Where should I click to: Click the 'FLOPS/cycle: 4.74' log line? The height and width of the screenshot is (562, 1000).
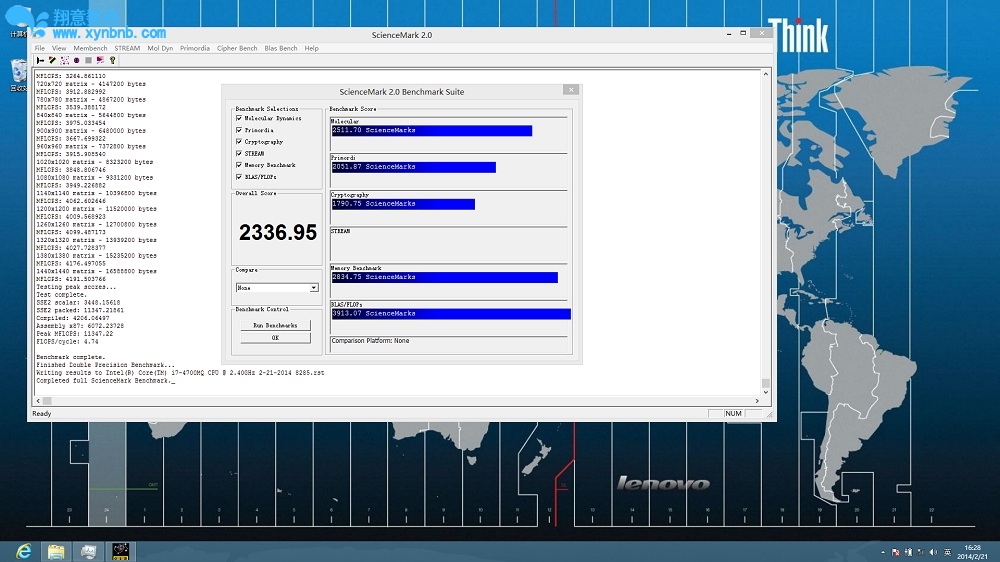tap(67, 341)
